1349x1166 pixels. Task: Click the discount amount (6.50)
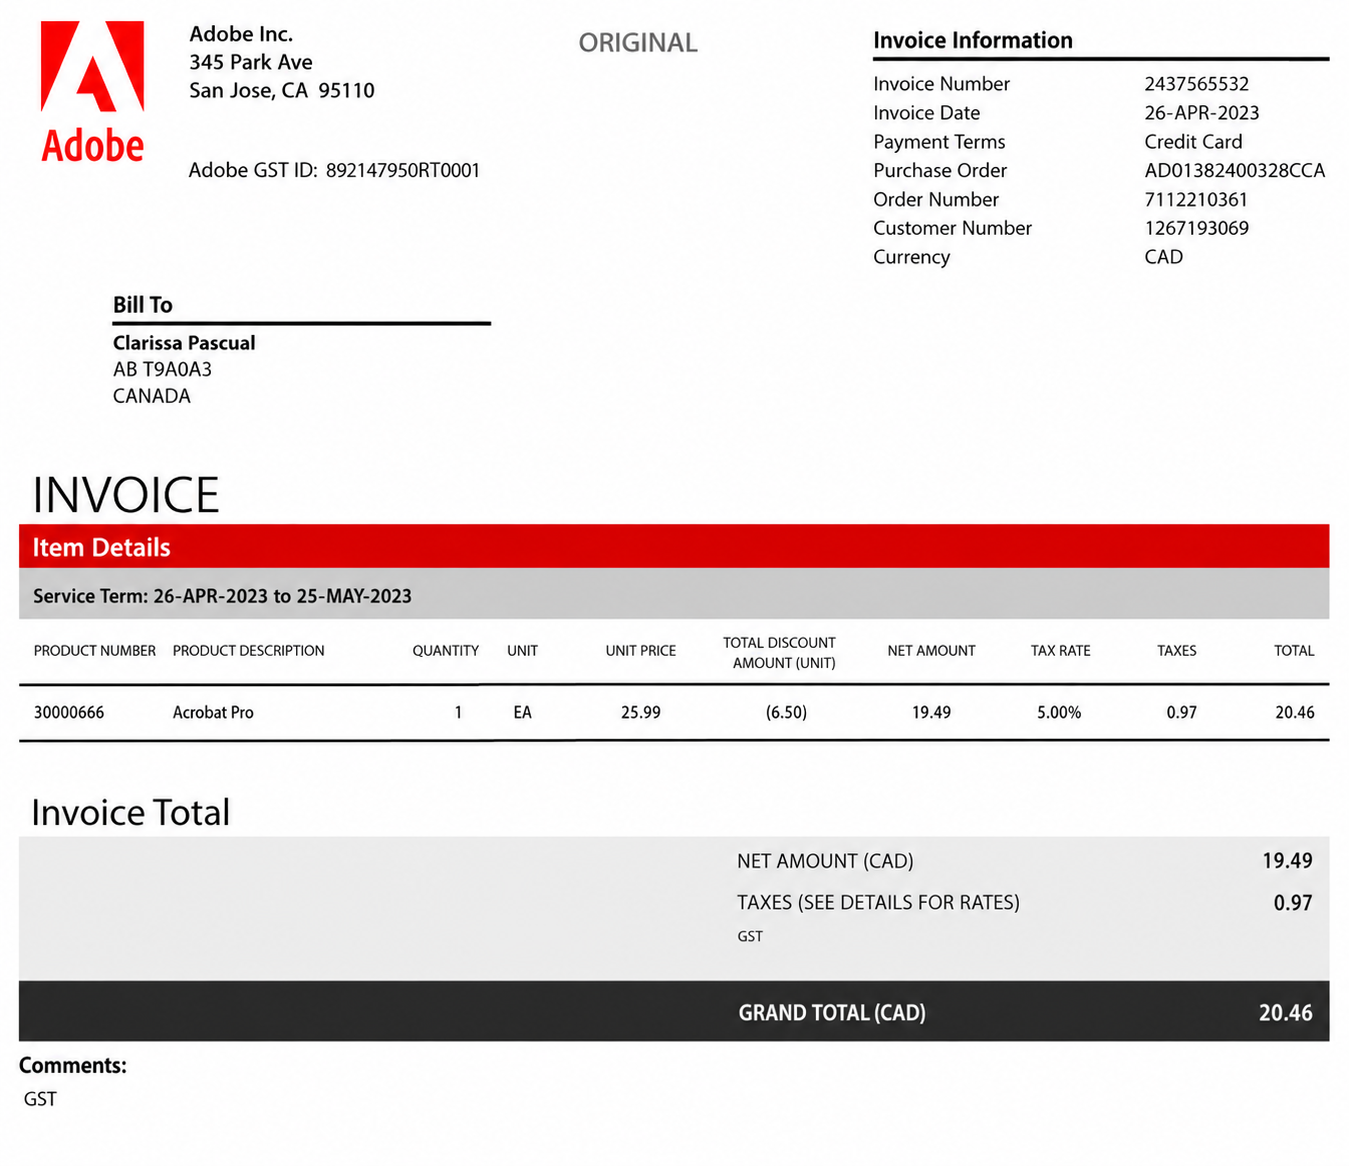786,713
